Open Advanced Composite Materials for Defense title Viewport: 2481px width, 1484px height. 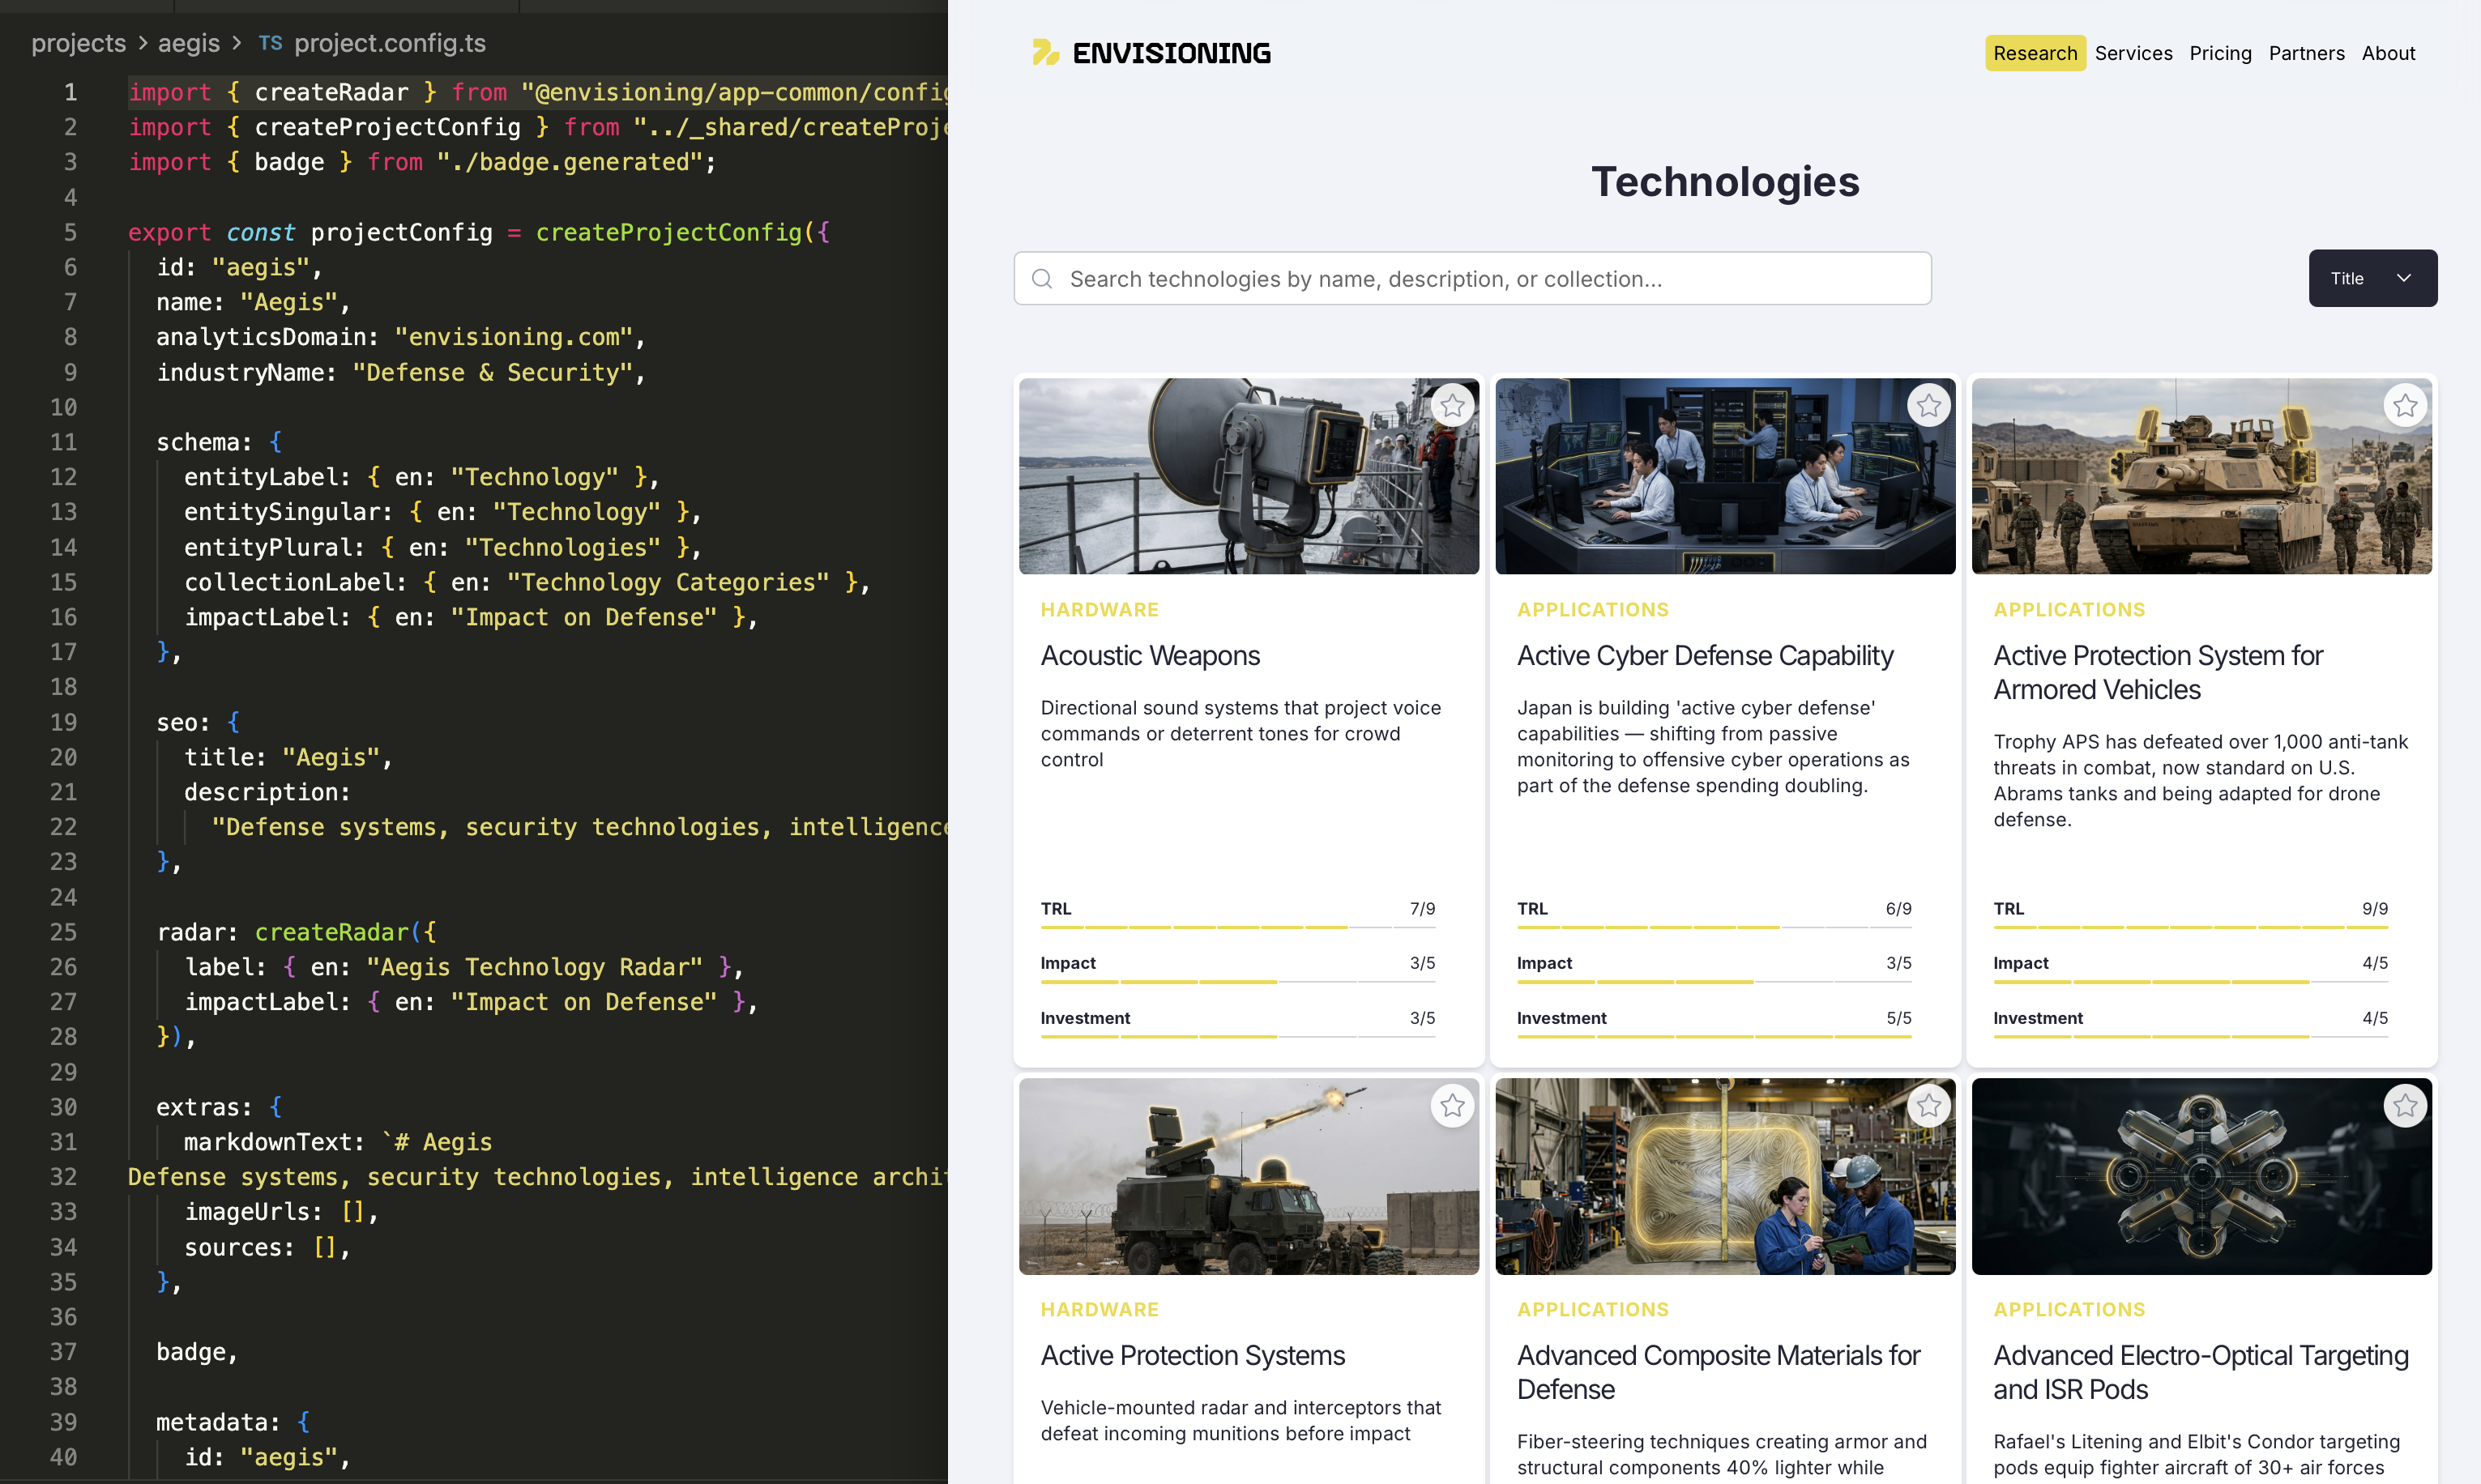coord(1718,1373)
